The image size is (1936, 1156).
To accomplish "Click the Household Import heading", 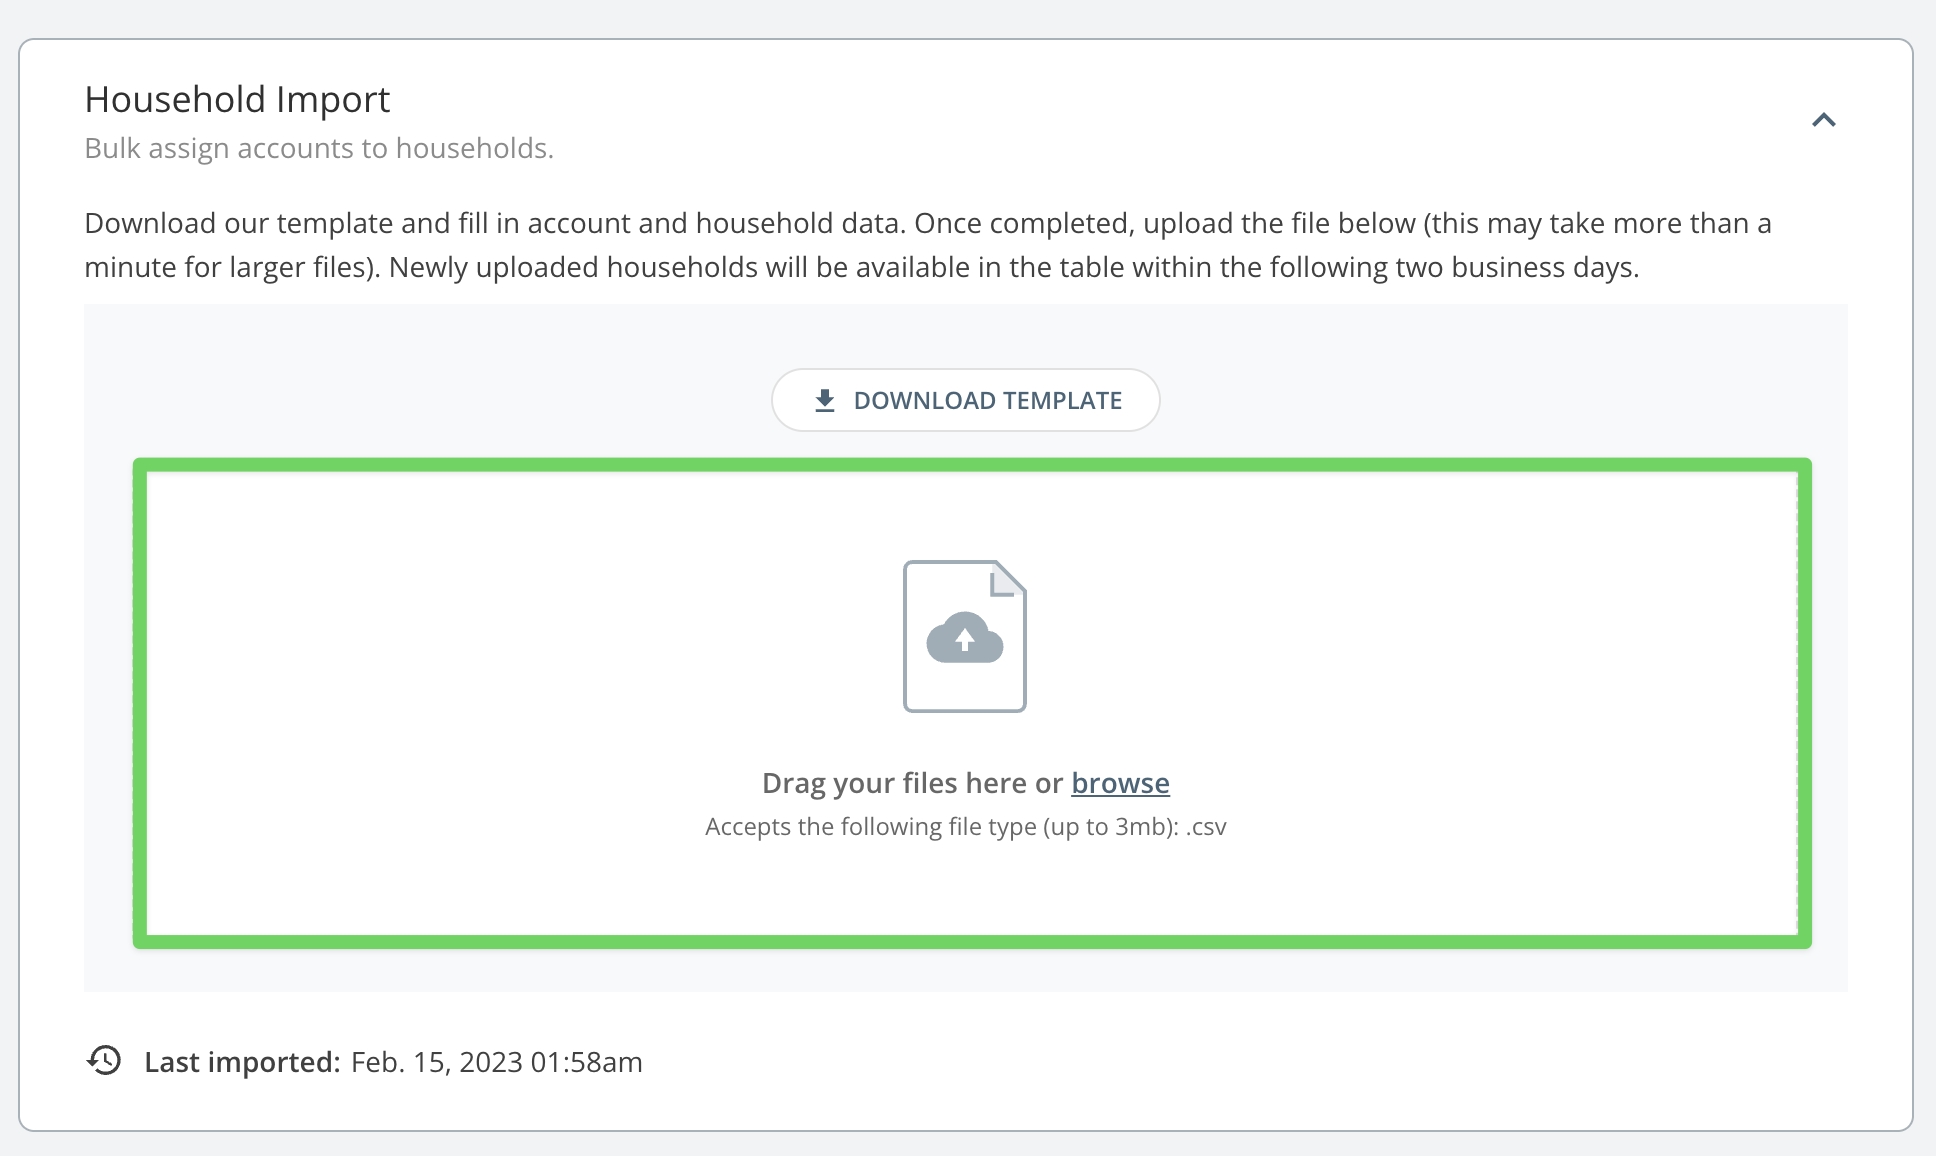I will tap(237, 99).
